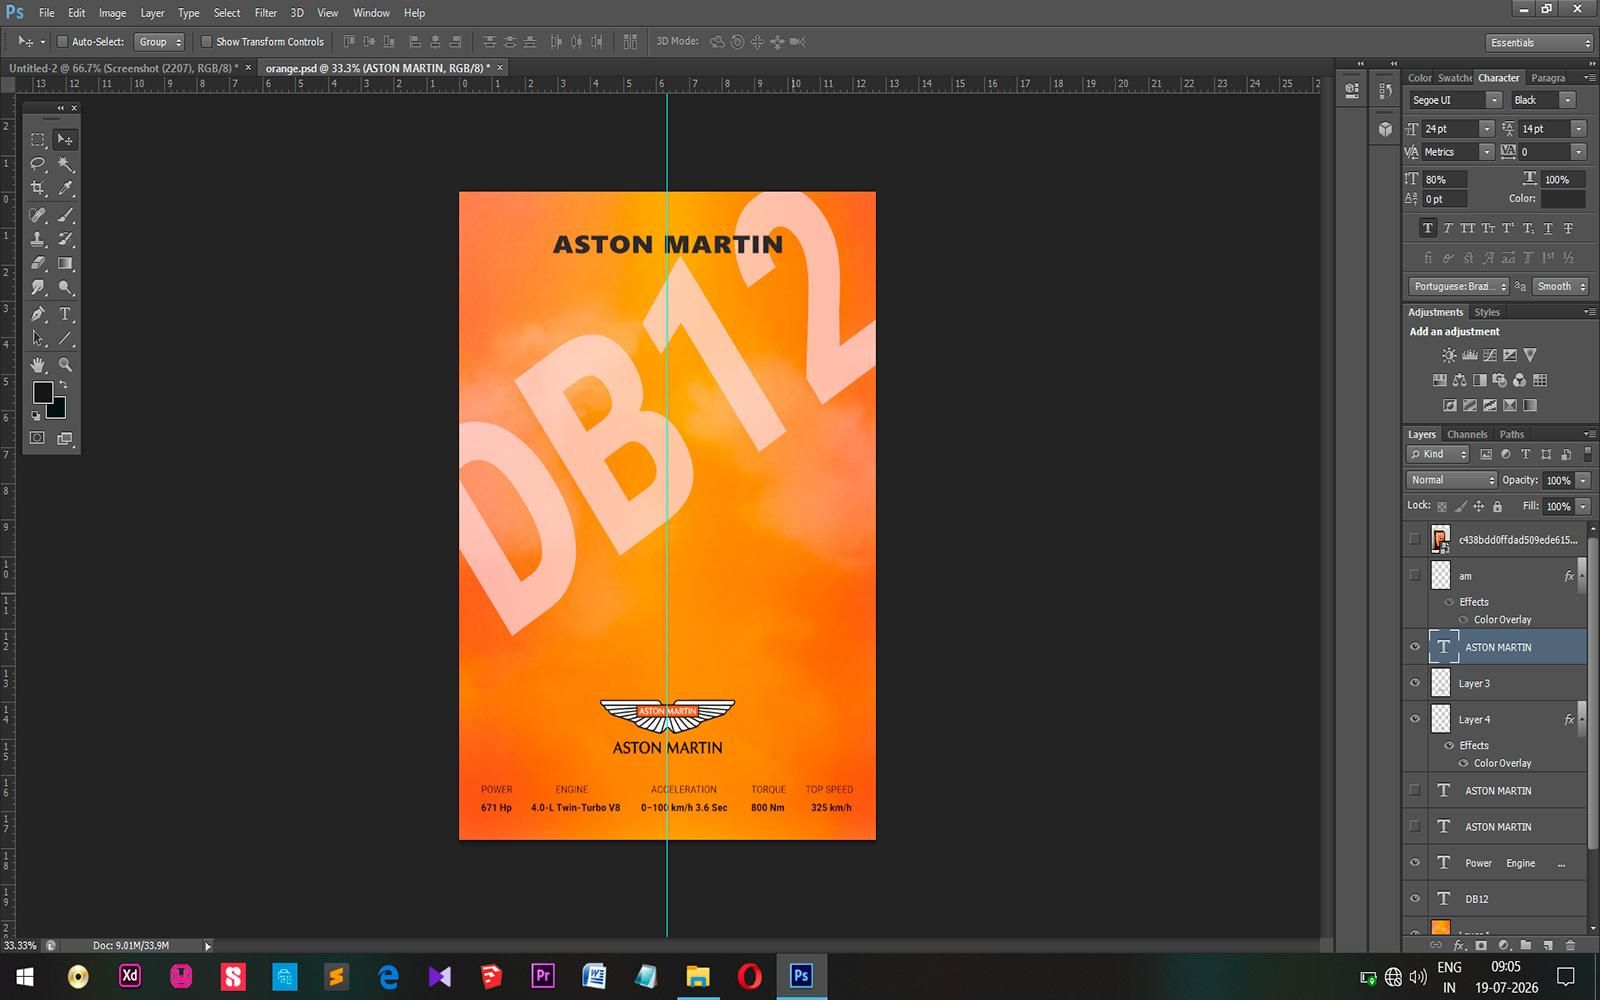Activate the Magic Wand tool
1600x1000 pixels.
65,164
